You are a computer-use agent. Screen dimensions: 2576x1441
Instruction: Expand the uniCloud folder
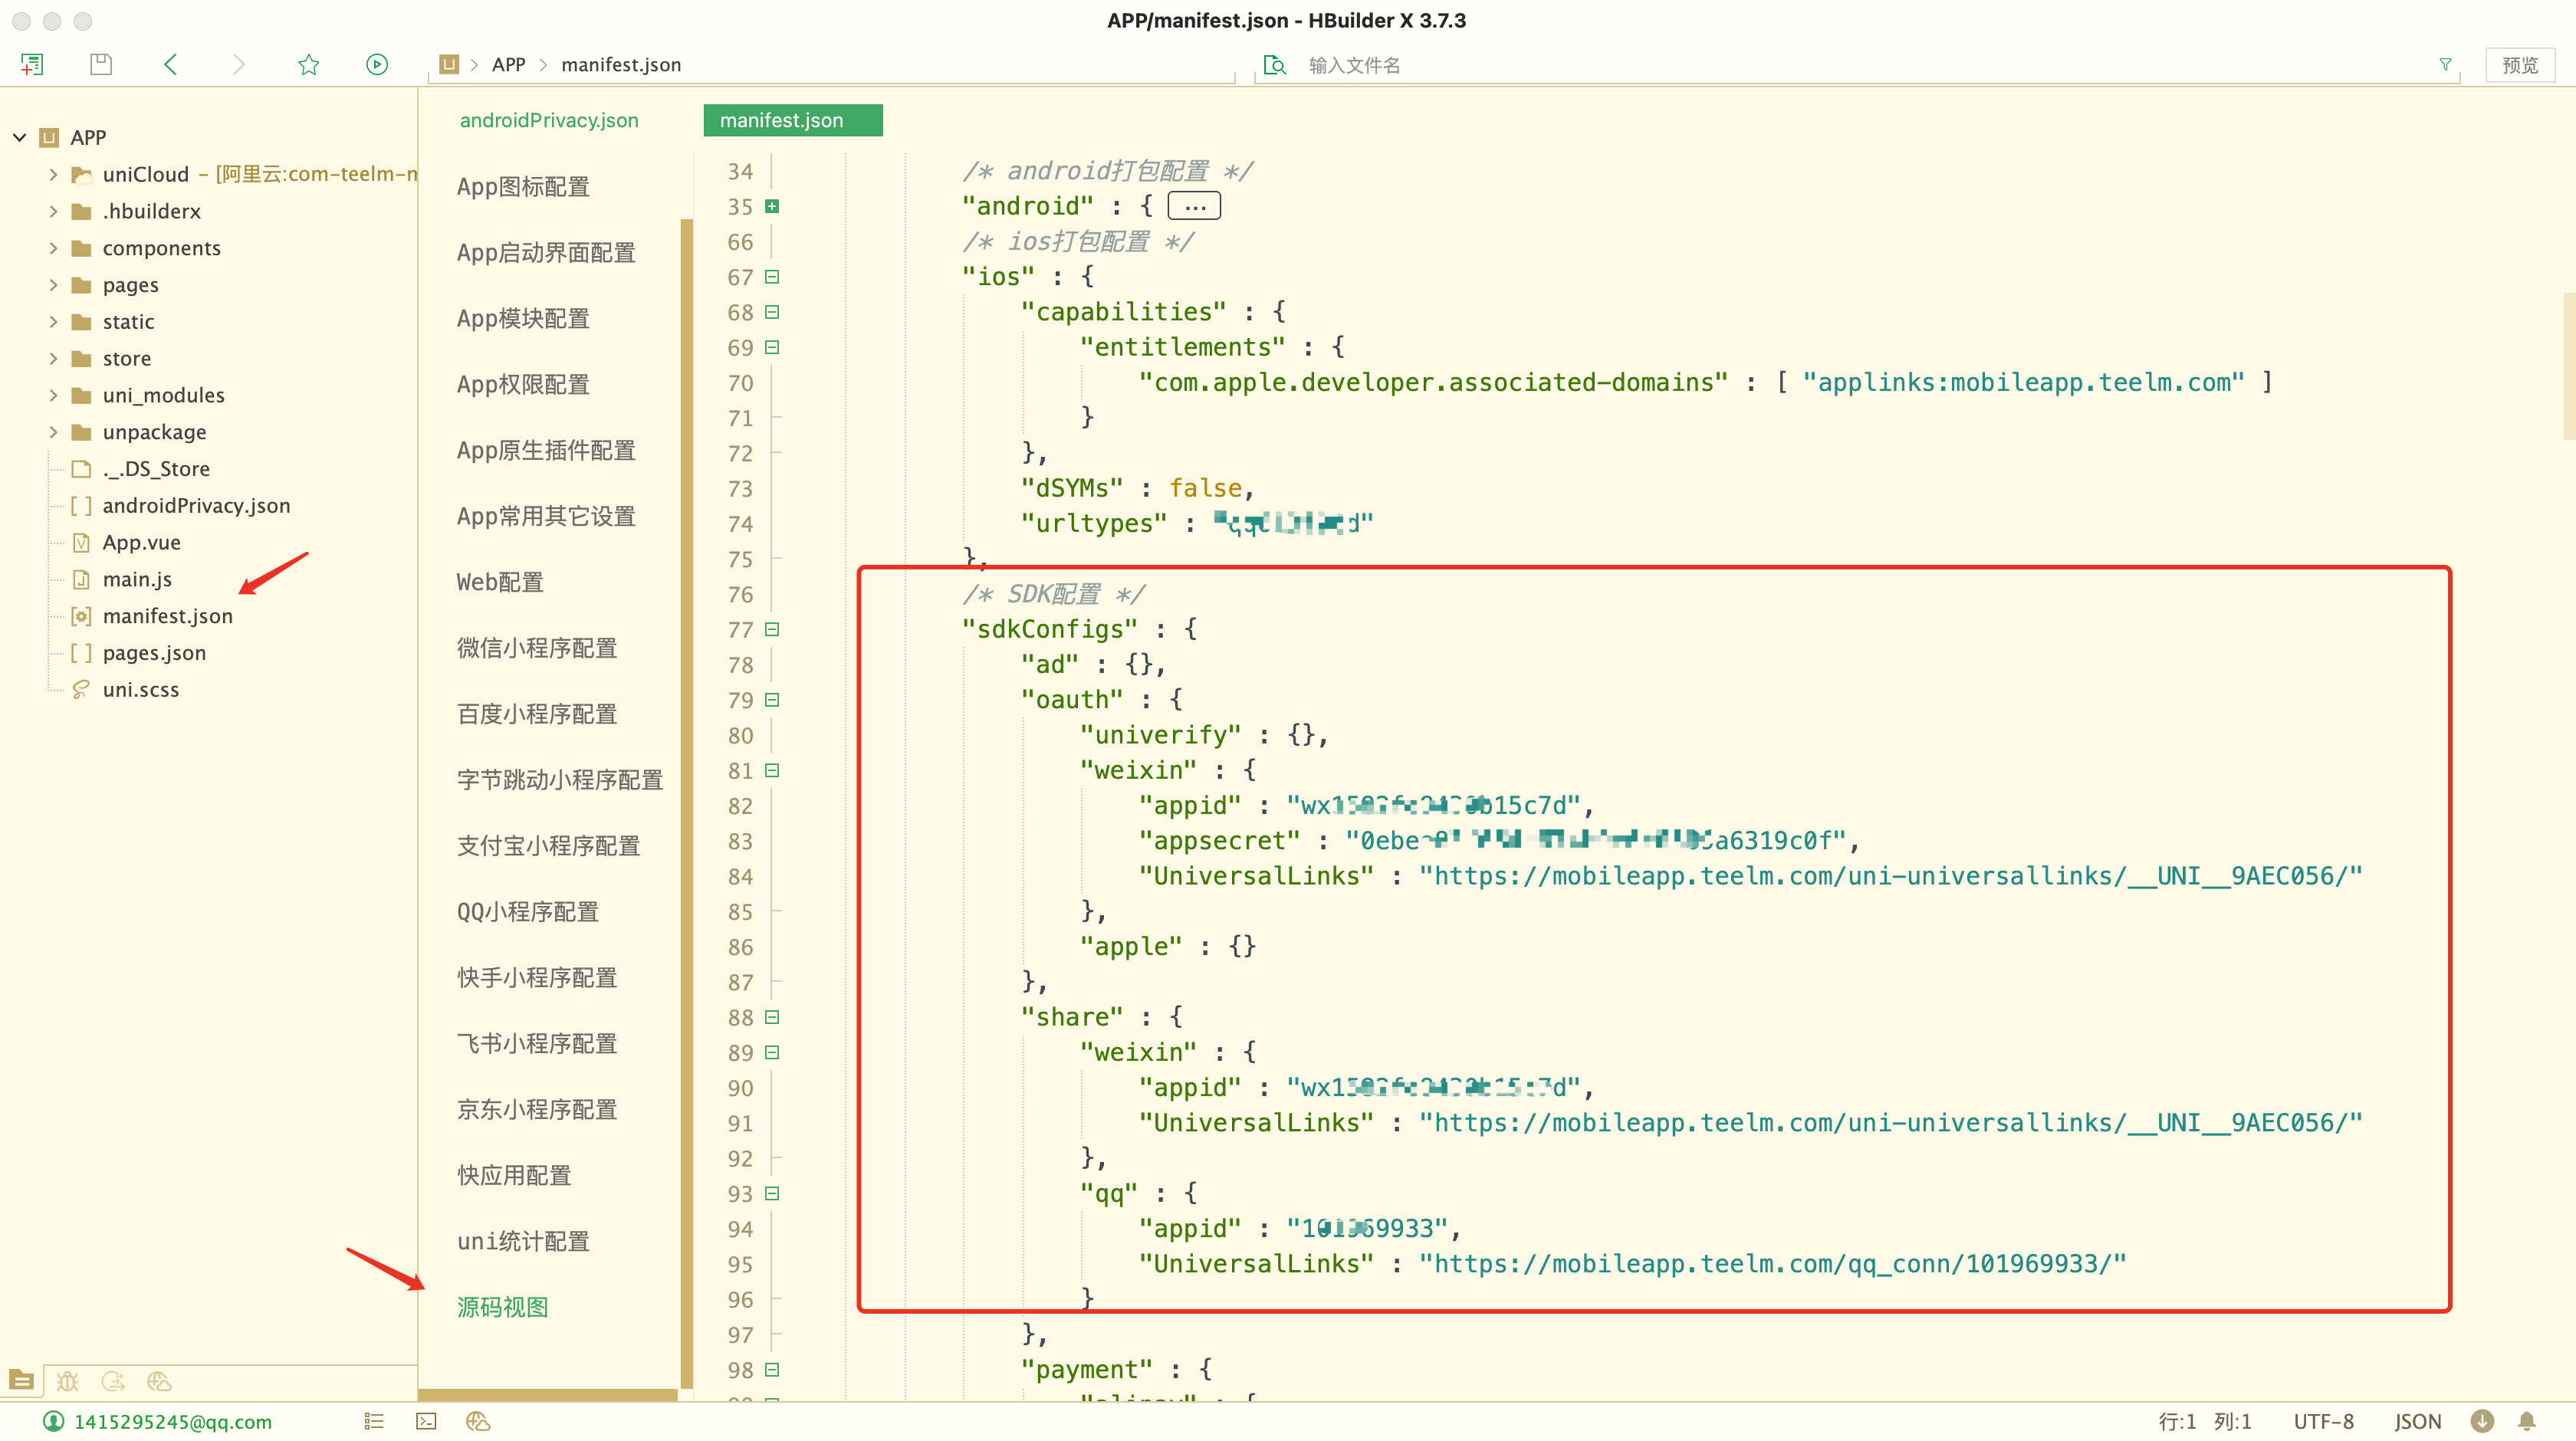[x=53, y=174]
